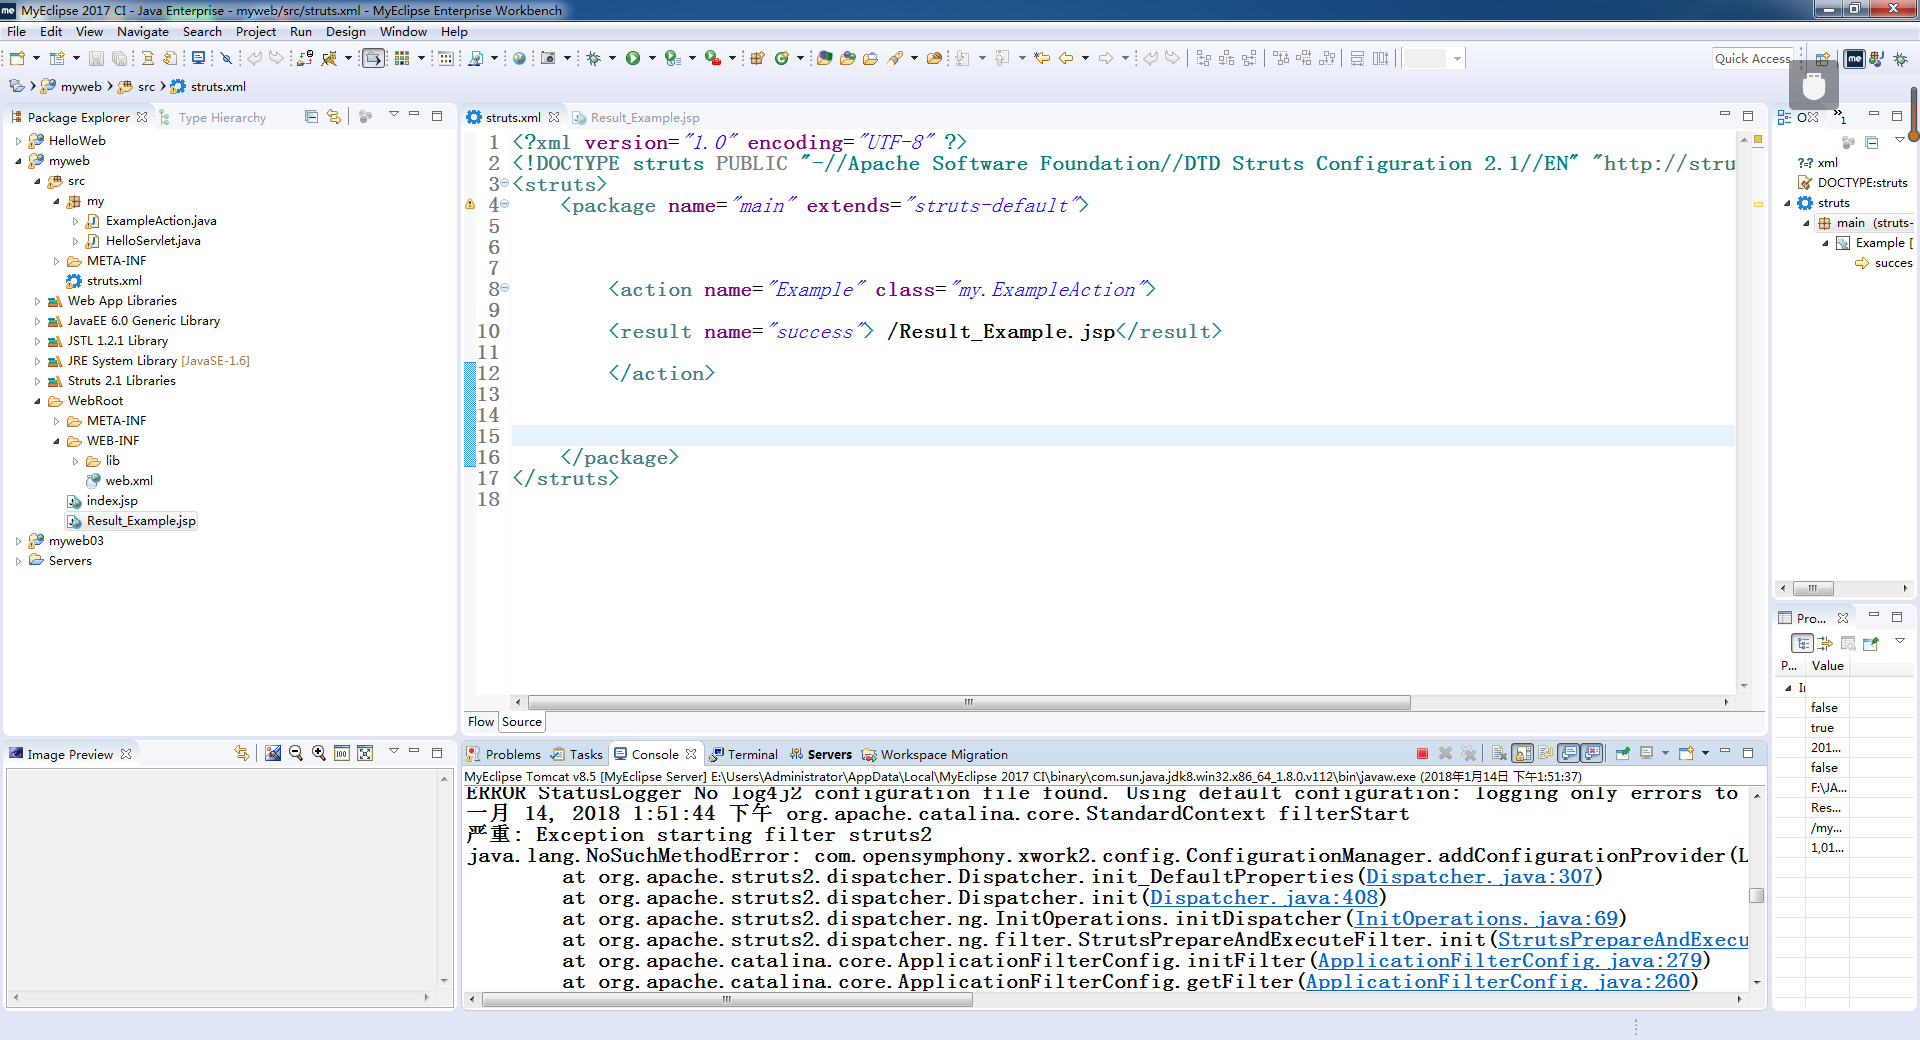Open the Run button dropdown arrow
Image resolution: width=1920 pixels, height=1040 pixels.
click(x=652, y=59)
